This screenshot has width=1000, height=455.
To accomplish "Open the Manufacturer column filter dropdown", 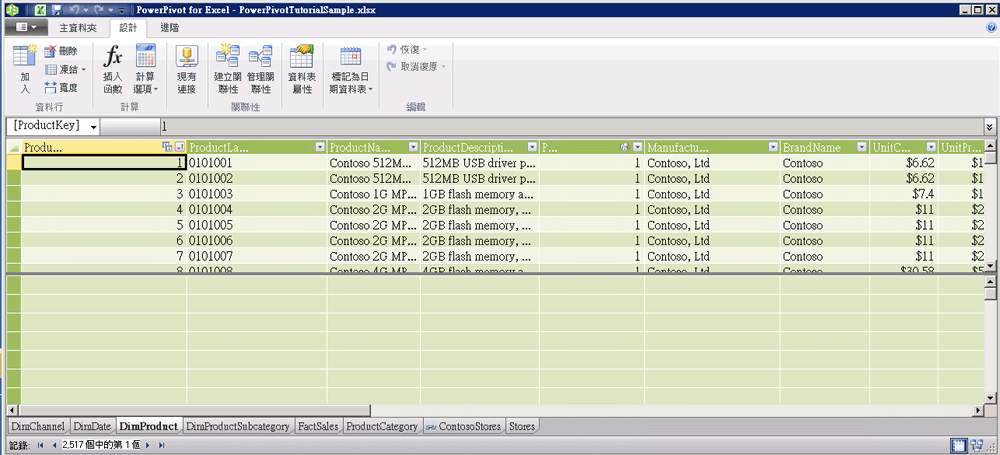I will coord(773,147).
